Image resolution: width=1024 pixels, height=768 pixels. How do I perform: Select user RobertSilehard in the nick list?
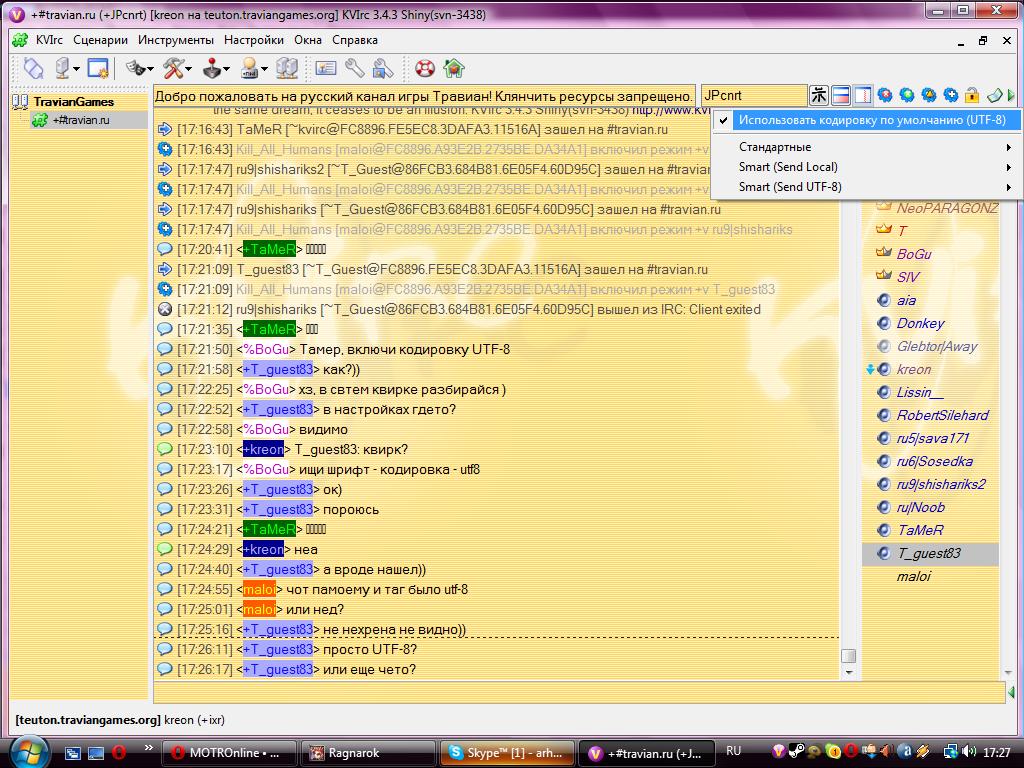point(942,415)
